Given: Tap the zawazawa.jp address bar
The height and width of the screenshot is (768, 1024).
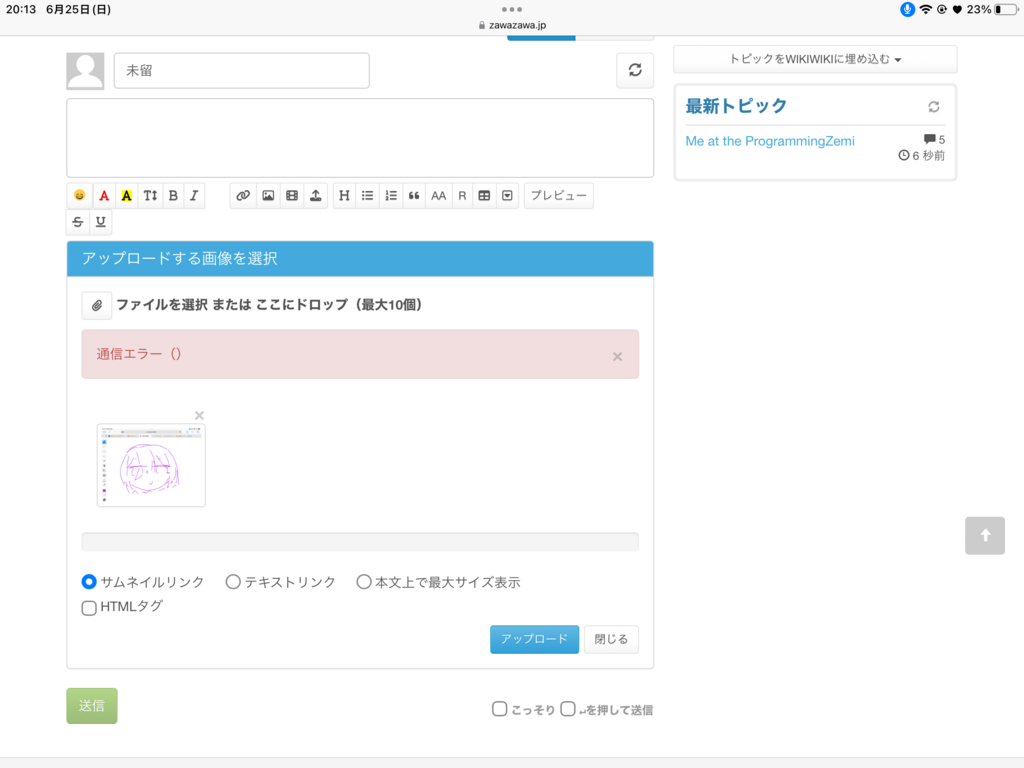Looking at the screenshot, I should click(512, 25).
